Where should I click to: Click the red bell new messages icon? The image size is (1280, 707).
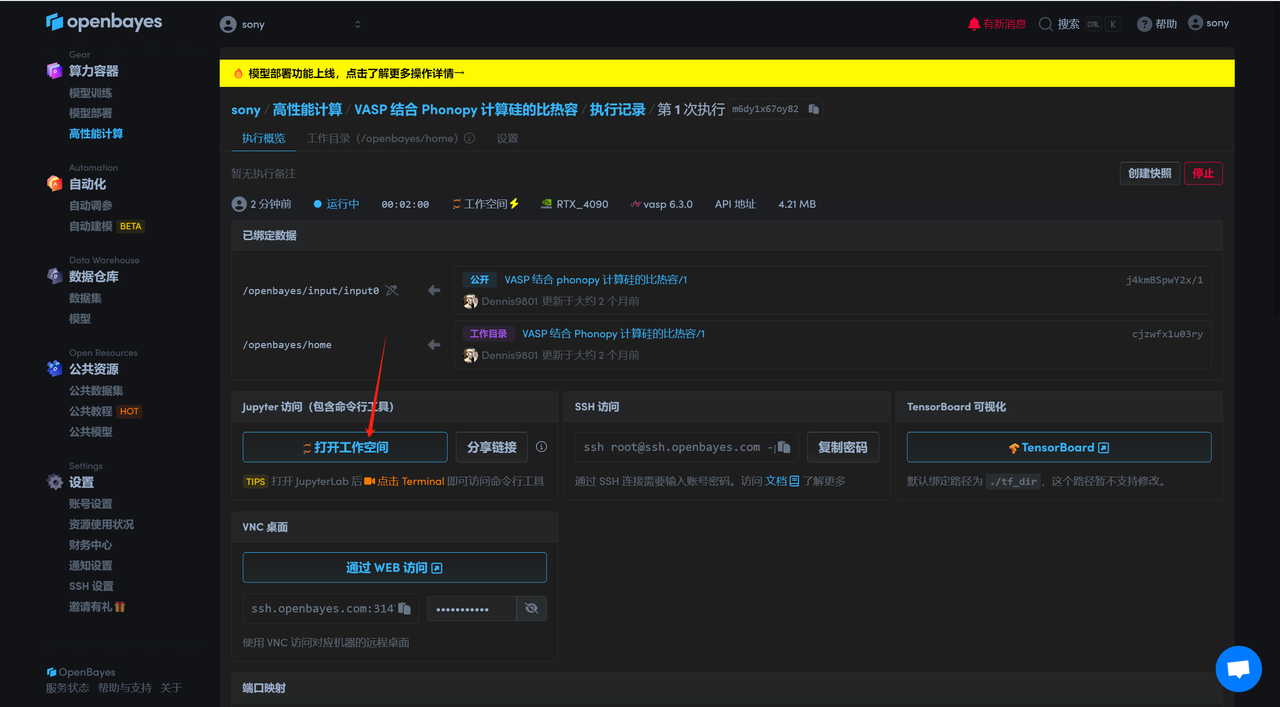tap(974, 24)
